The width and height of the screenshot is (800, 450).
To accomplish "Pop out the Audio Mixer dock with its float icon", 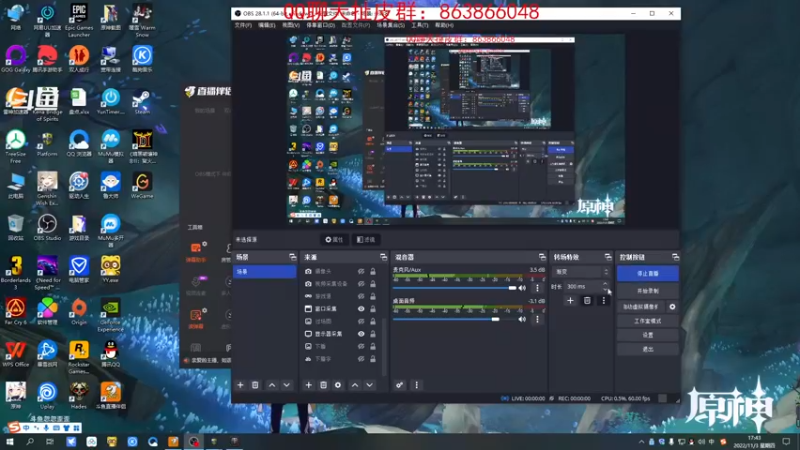I will (x=542, y=257).
